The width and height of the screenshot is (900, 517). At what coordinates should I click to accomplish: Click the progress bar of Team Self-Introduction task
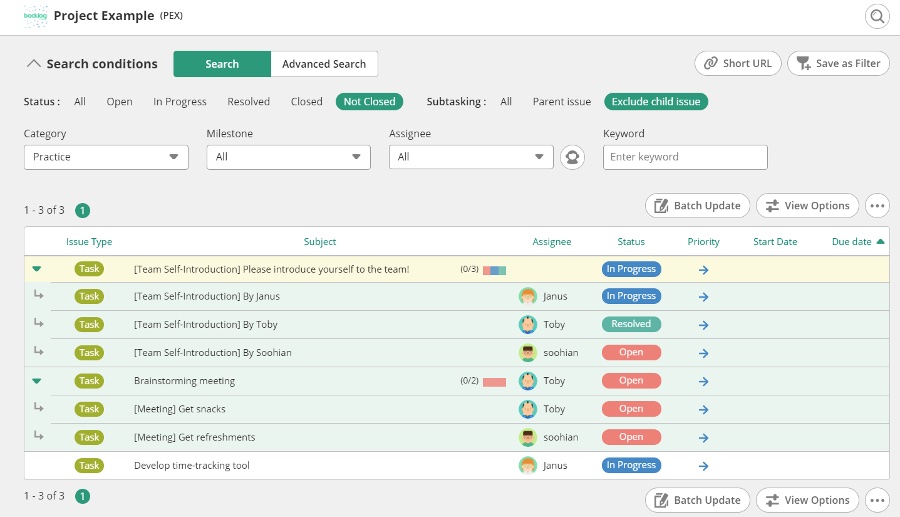tap(494, 270)
